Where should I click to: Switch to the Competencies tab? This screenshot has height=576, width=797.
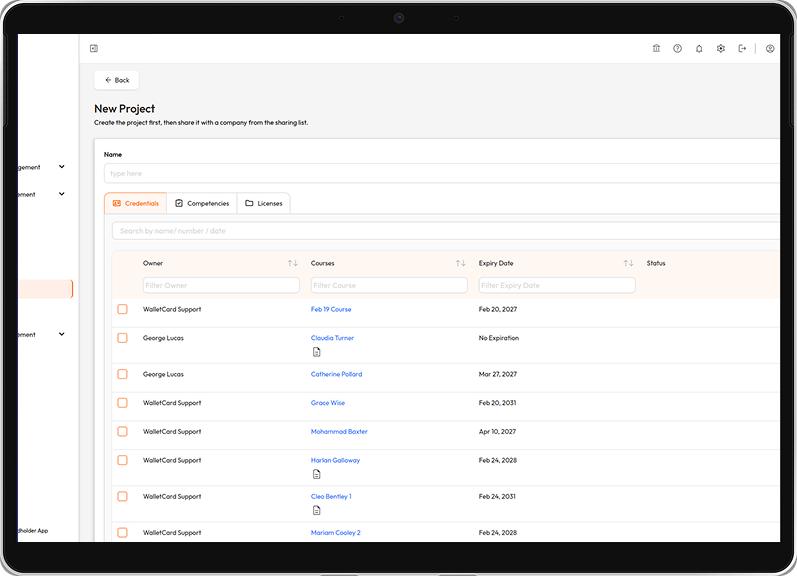pos(202,203)
